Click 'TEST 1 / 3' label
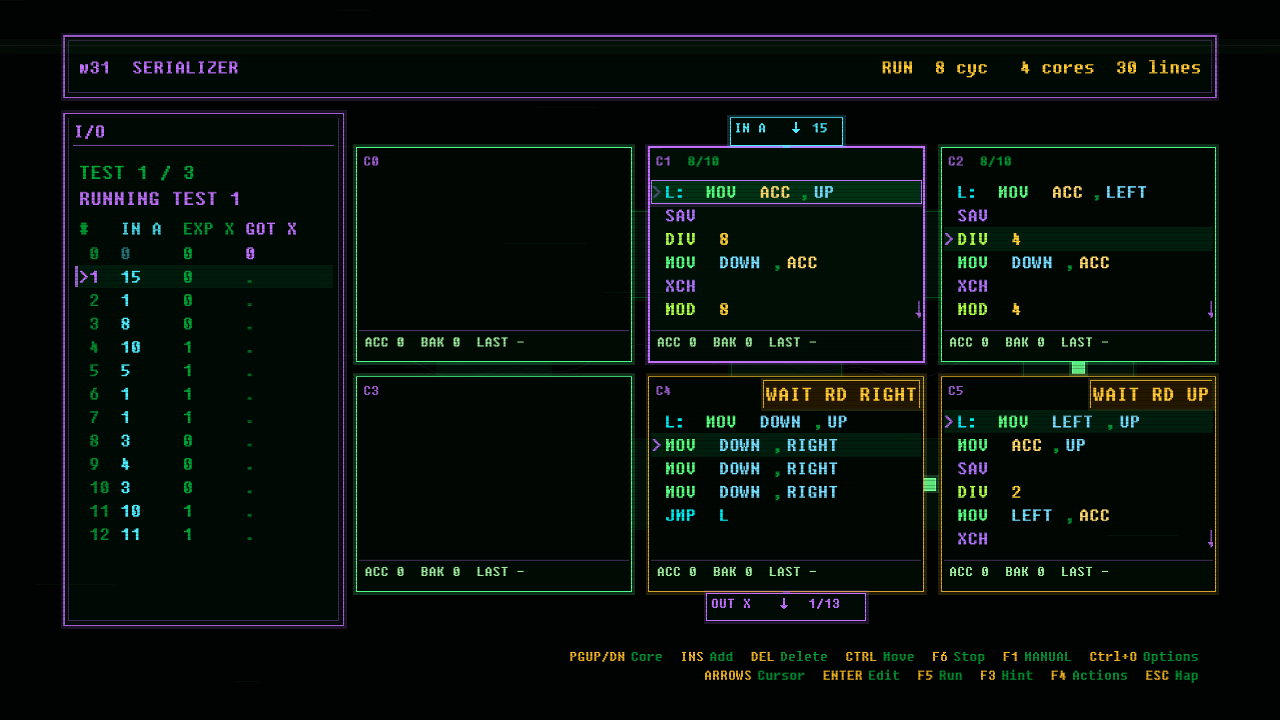This screenshot has width=1280, height=720. (x=137, y=173)
